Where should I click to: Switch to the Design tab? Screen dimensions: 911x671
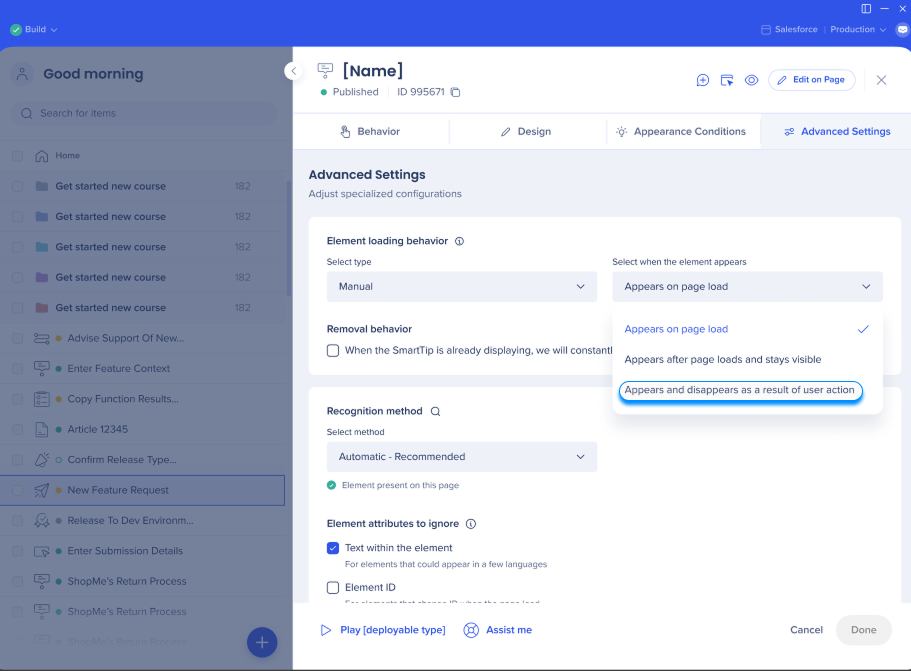tap(526, 131)
